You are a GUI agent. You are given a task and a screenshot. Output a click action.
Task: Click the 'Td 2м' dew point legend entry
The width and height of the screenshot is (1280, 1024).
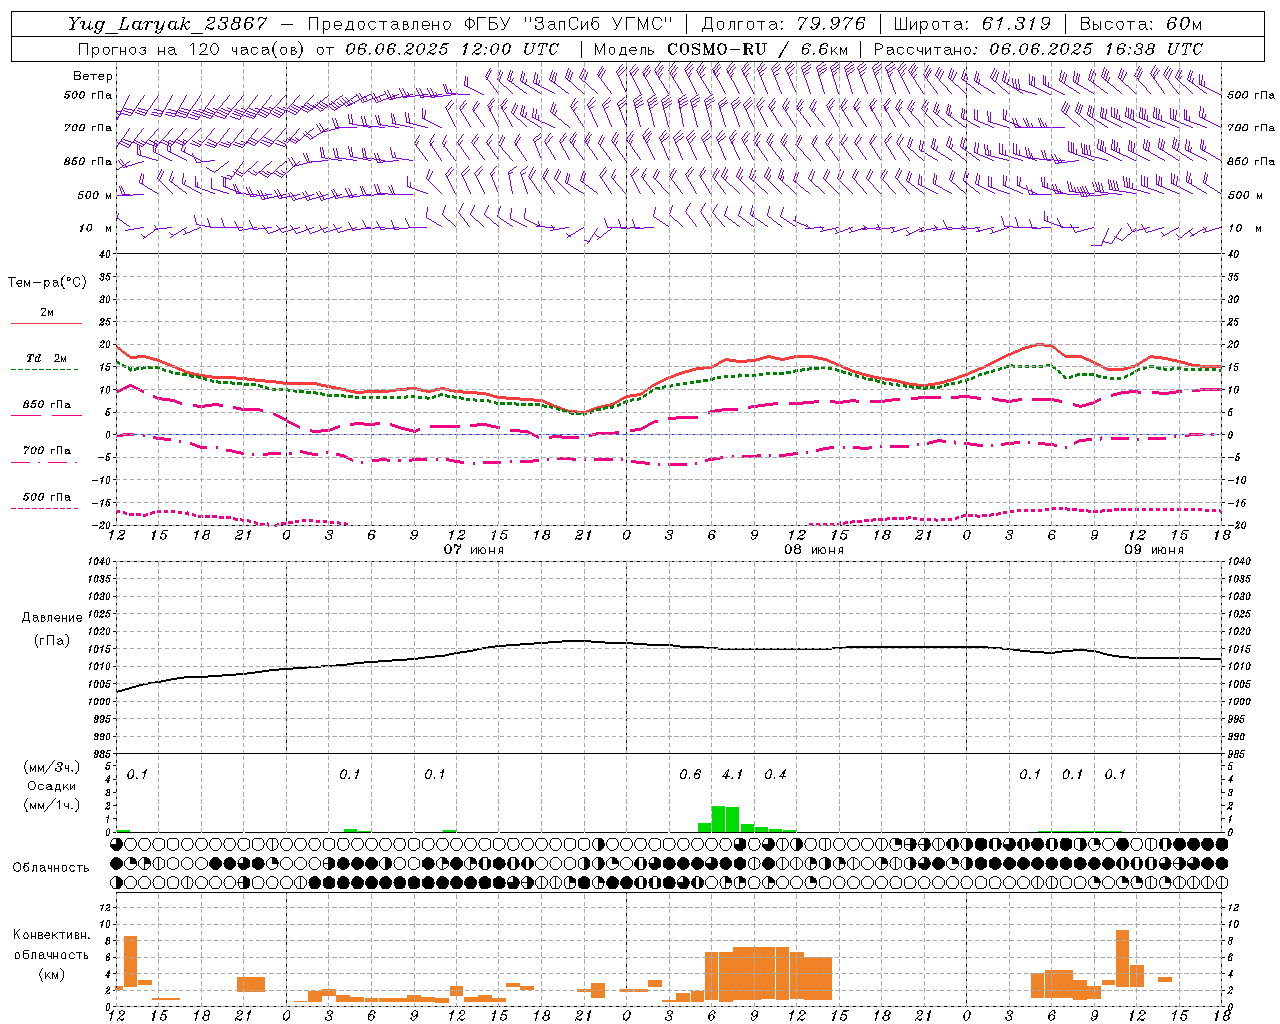(x=47, y=358)
